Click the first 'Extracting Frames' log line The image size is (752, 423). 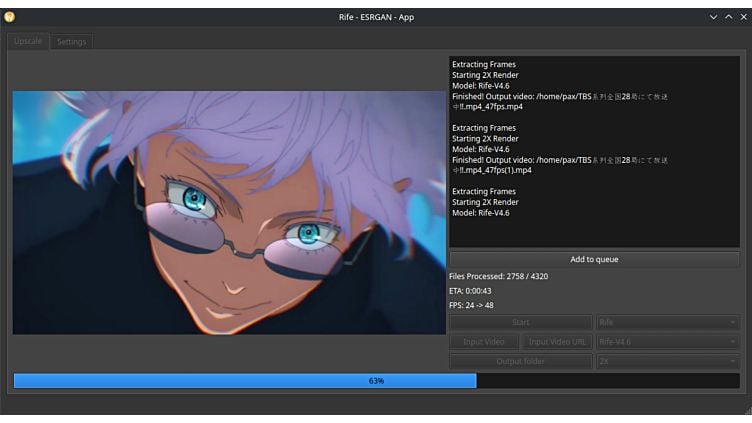pos(484,64)
